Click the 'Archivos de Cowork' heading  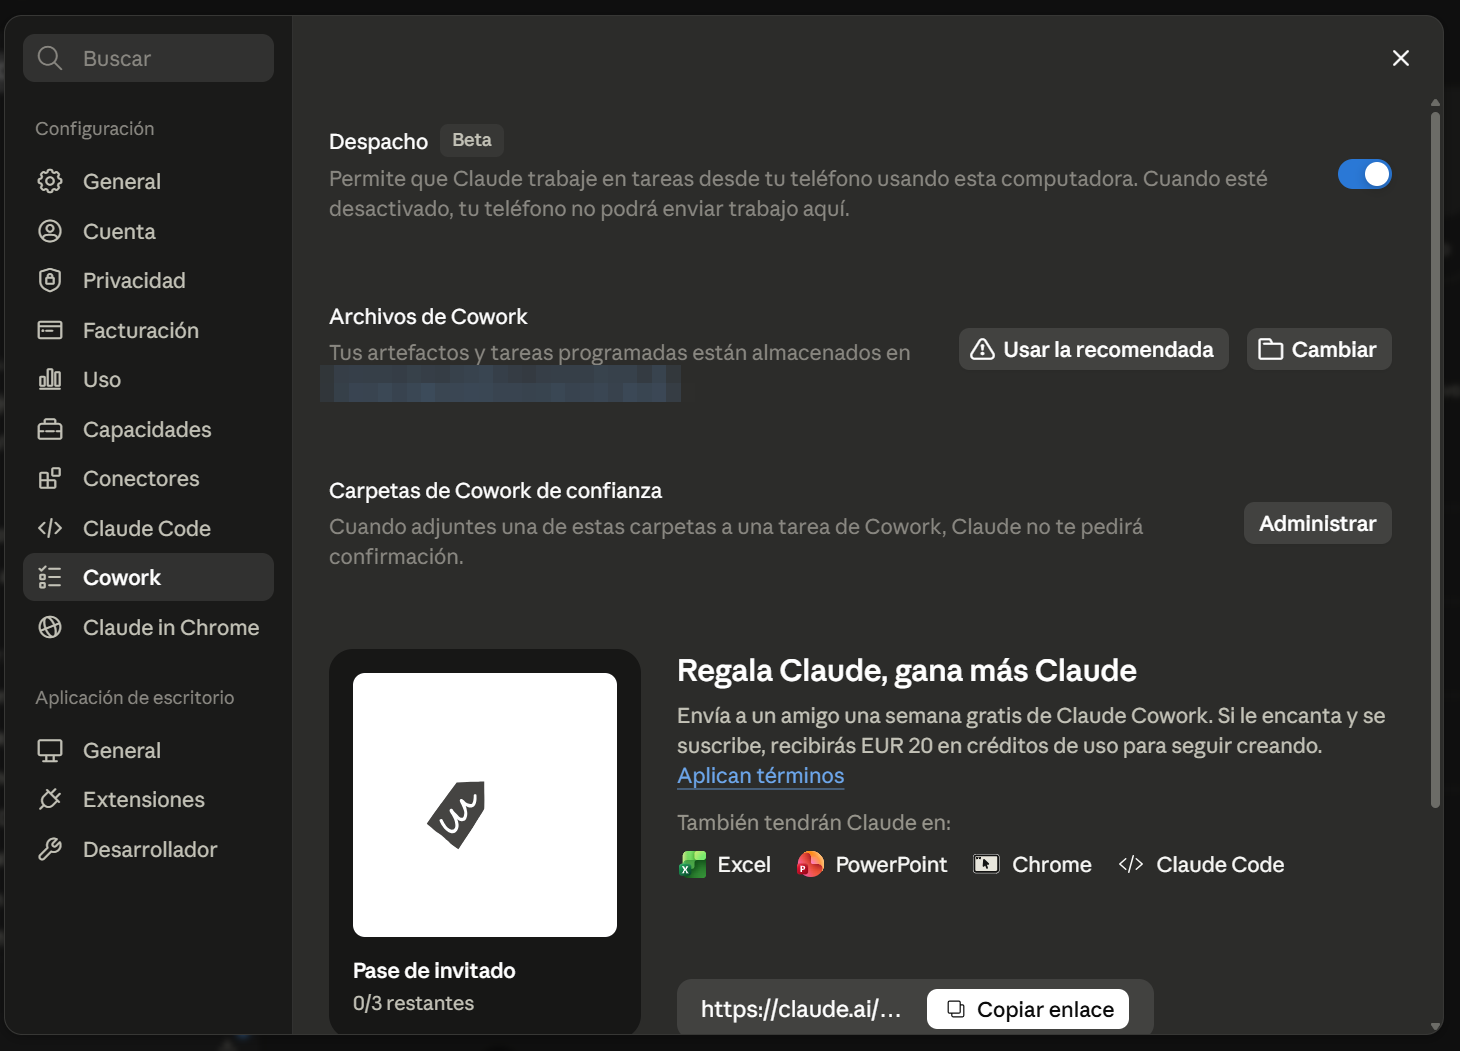(x=428, y=316)
